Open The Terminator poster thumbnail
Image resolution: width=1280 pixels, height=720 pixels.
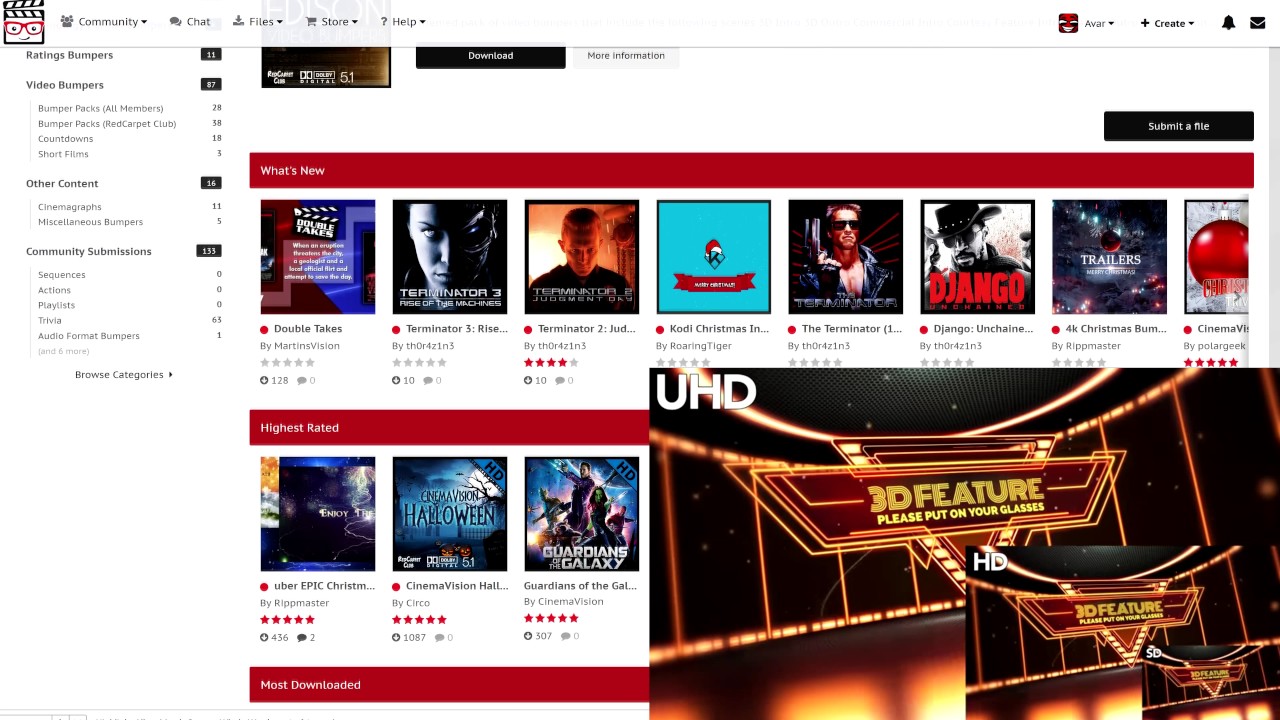pos(846,257)
